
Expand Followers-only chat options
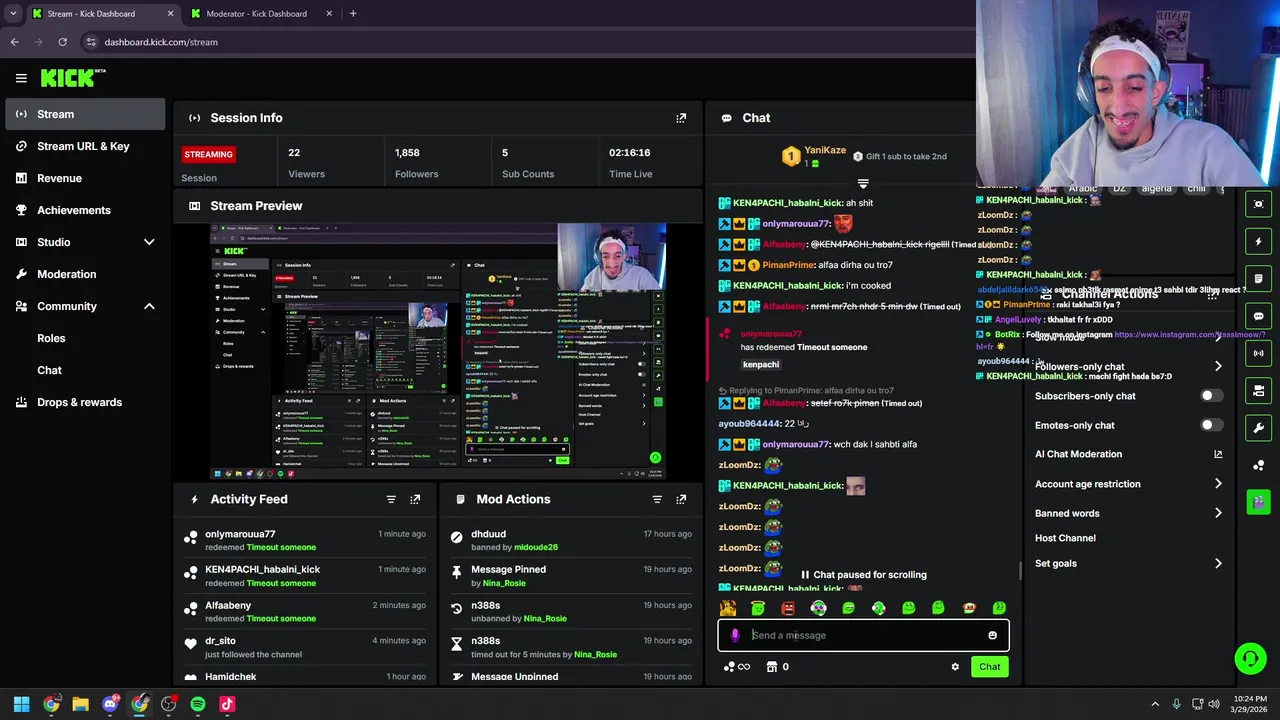coord(1217,367)
